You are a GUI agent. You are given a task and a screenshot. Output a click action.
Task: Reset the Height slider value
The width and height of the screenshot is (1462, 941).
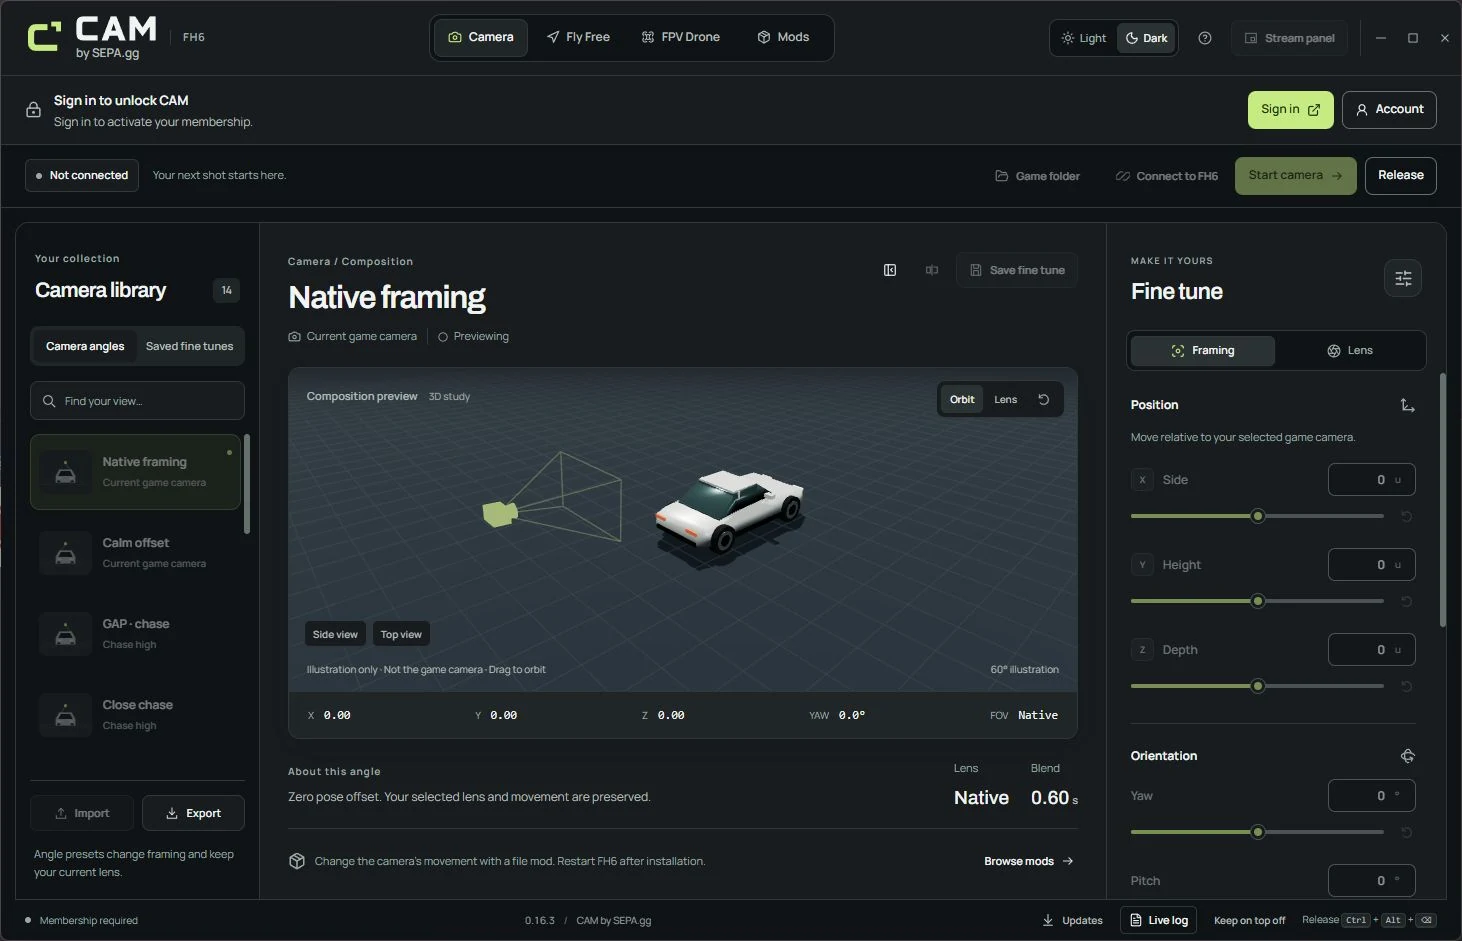point(1406,601)
